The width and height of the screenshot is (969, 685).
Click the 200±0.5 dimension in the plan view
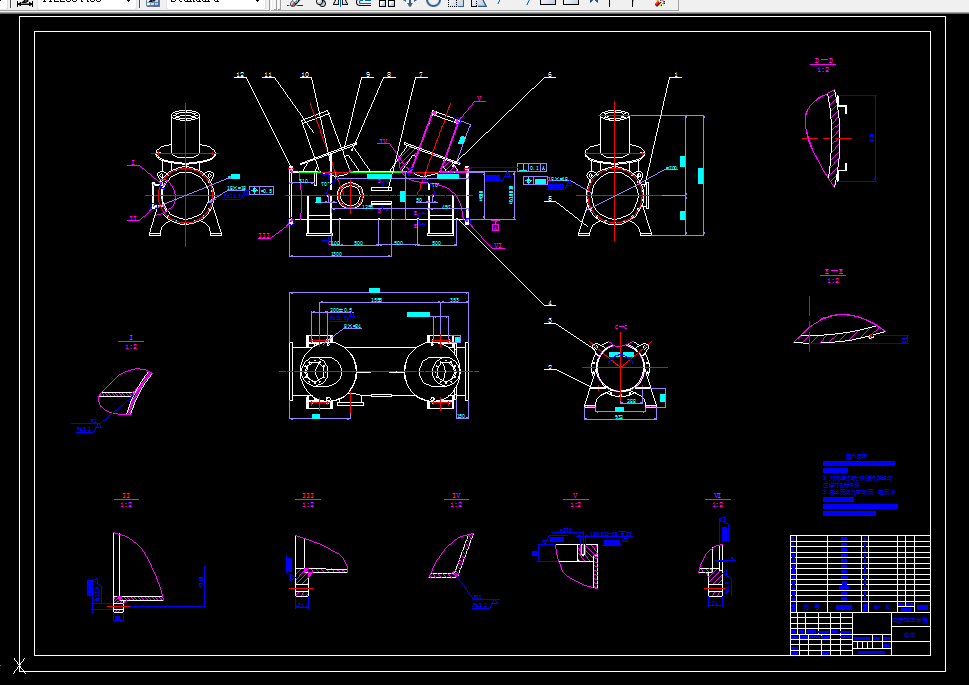pyautogui.click(x=341, y=310)
